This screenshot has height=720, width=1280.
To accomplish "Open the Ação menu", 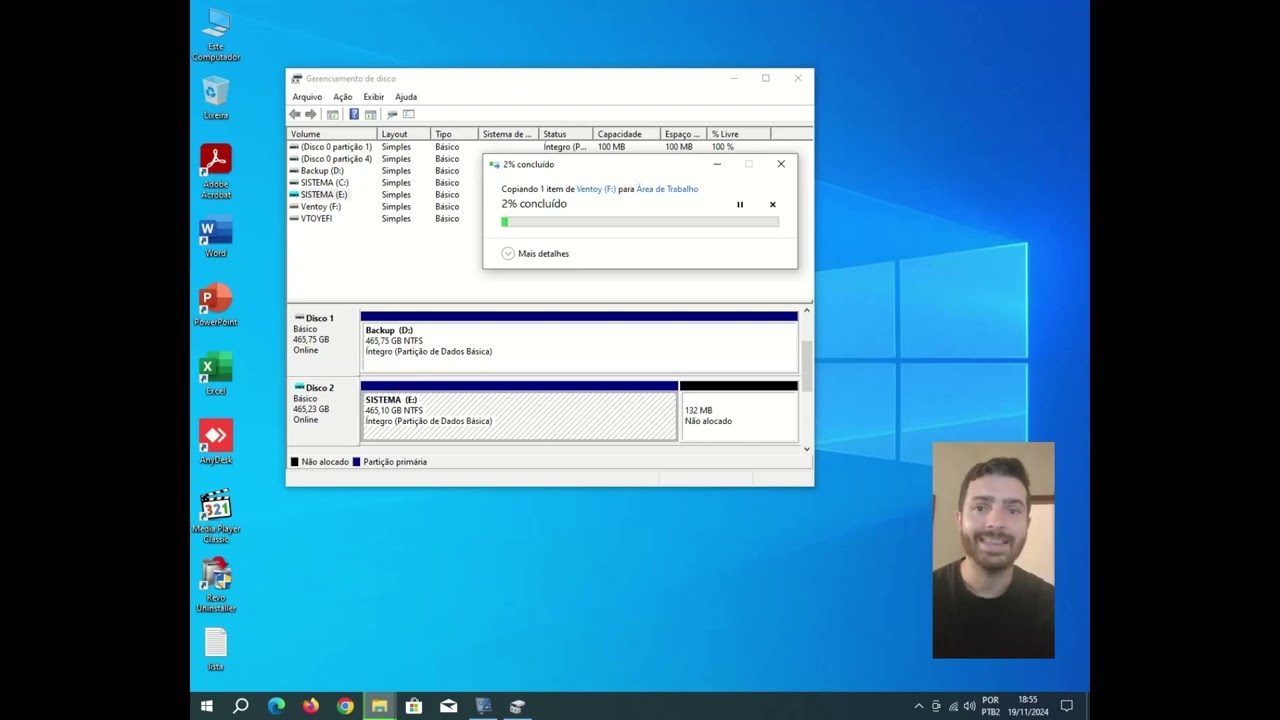I will tap(342, 97).
